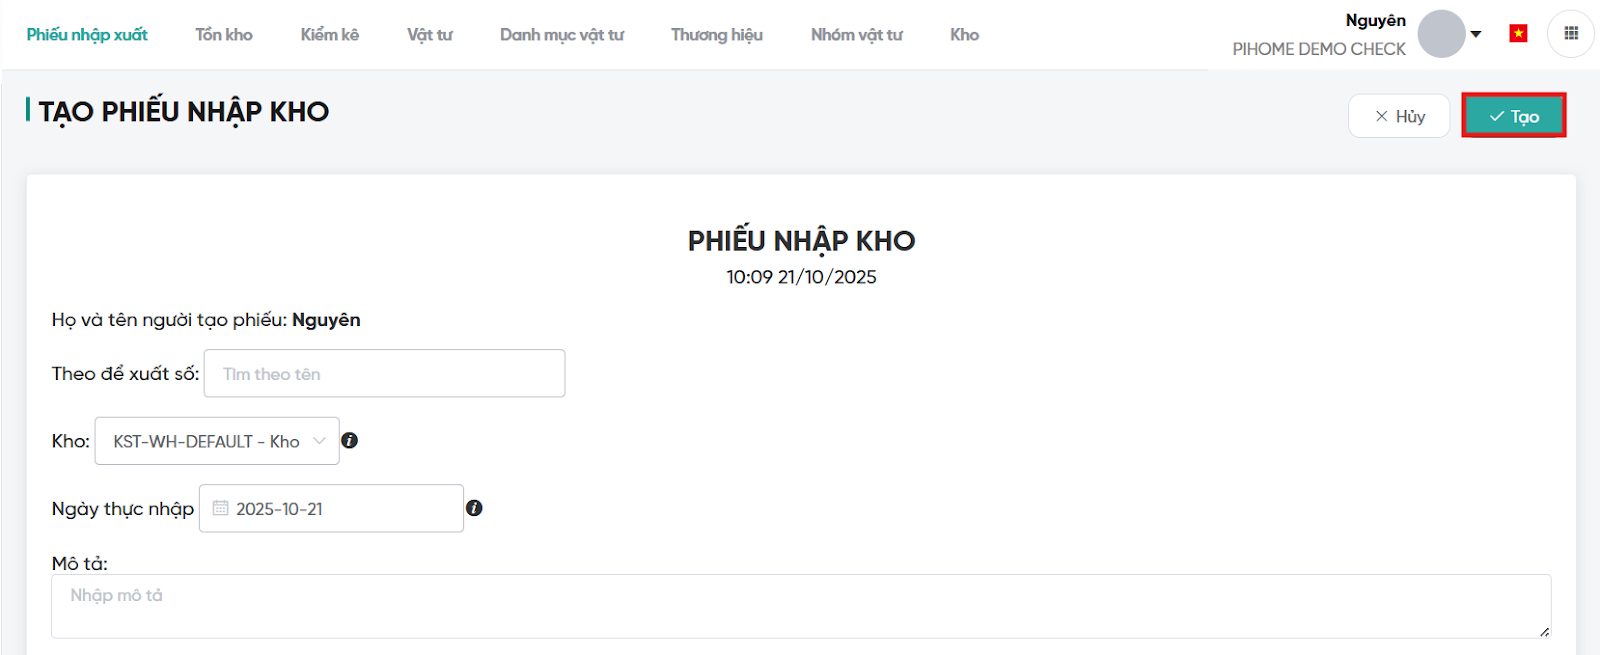
Task: Click the Mô tả description textarea
Action: coord(800,606)
